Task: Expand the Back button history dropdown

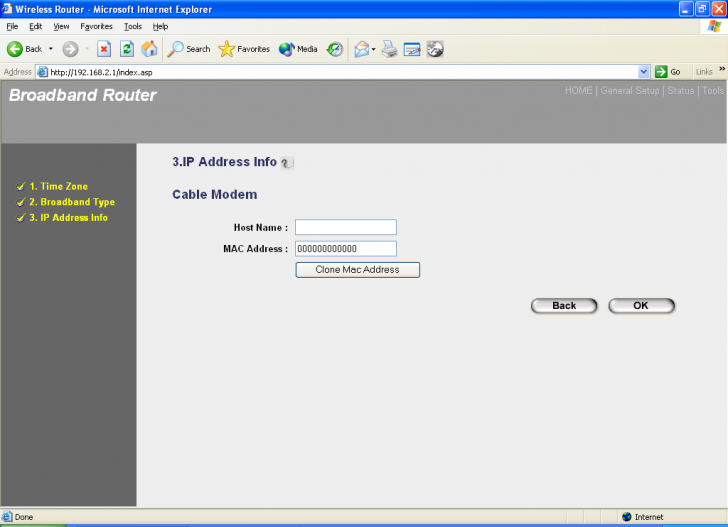Action: (50, 48)
